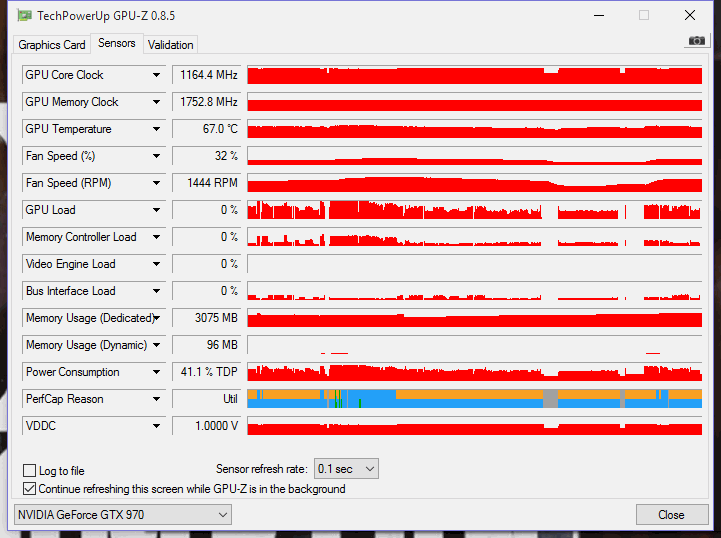Click the Memory Usage (Dedicated) graph
This screenshot has height=538, width=721.
[x=475, y=318]
